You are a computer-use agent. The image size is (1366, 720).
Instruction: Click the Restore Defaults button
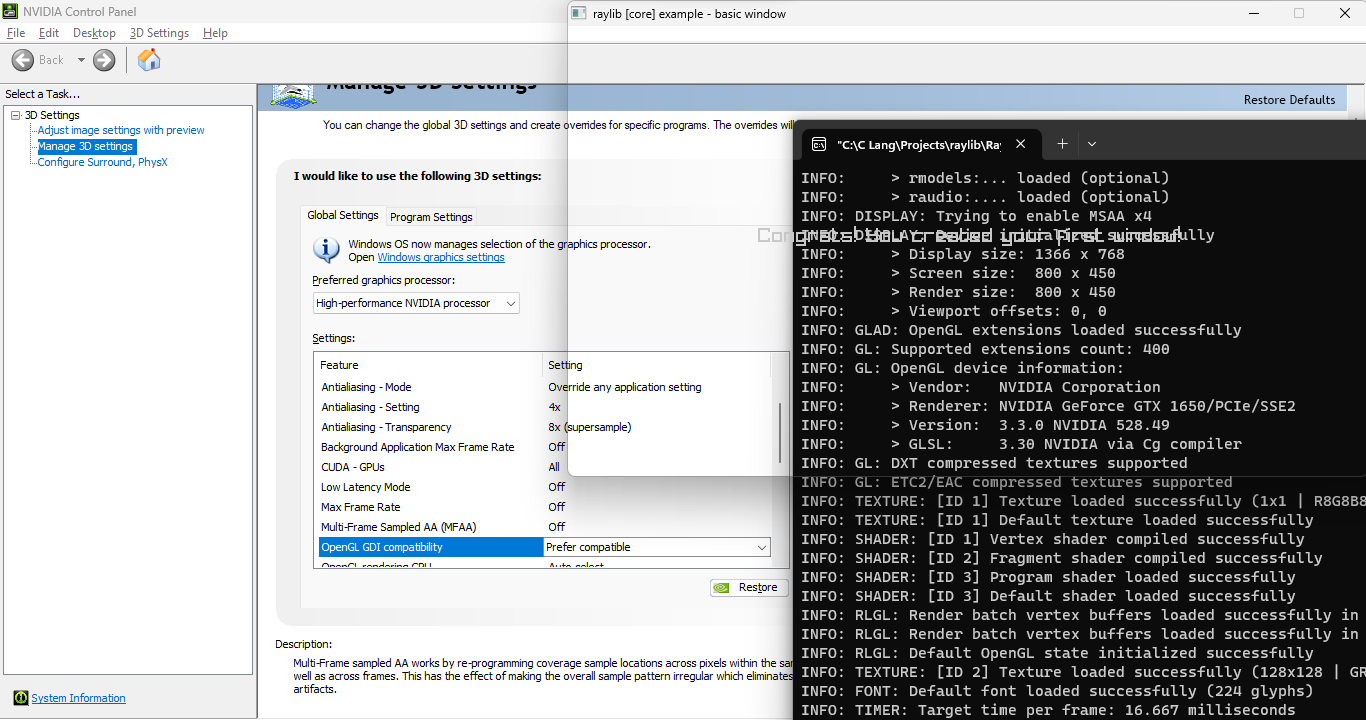pyautogui.click(x=1289, y=99)
